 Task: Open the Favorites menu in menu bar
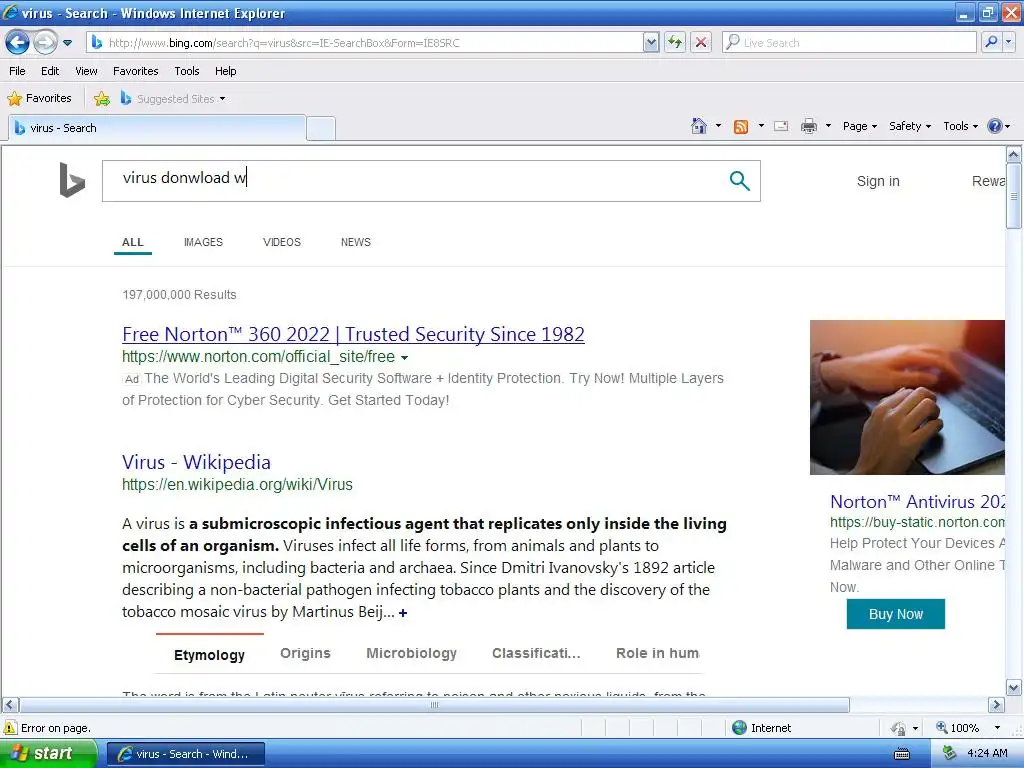pos(136,71)
